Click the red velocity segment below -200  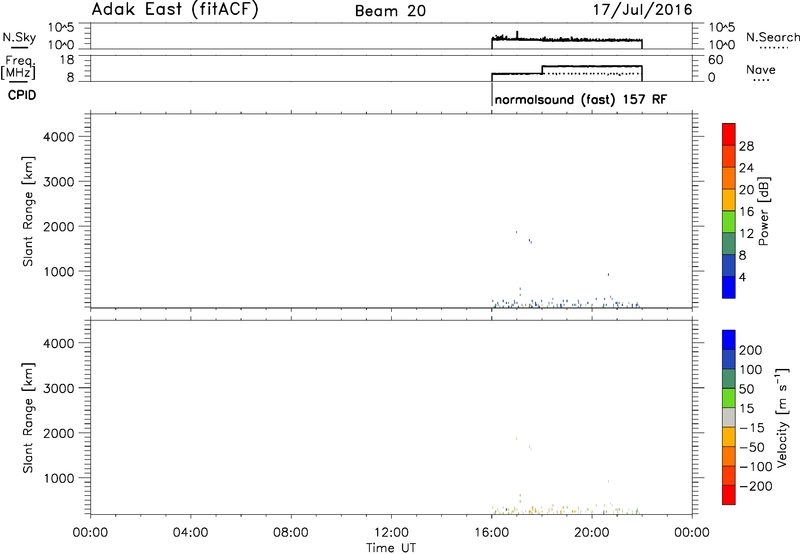click(729, 495)
